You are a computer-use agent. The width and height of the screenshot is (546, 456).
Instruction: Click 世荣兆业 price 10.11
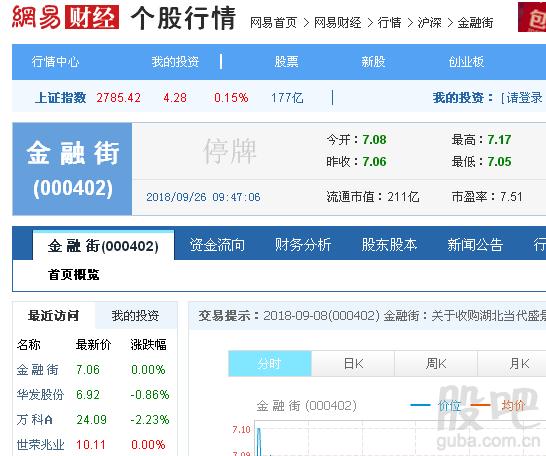(91, 445)
